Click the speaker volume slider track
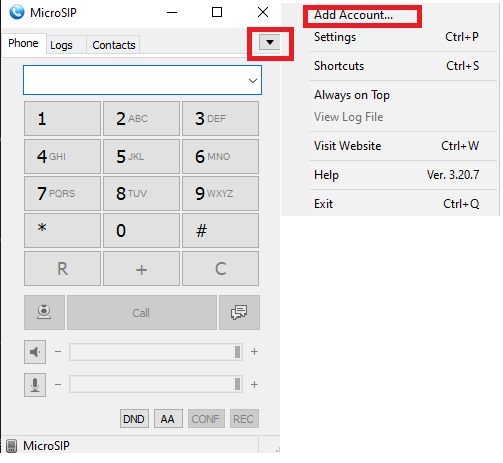Screen dimensions: 503x463 tap(156, 352)
